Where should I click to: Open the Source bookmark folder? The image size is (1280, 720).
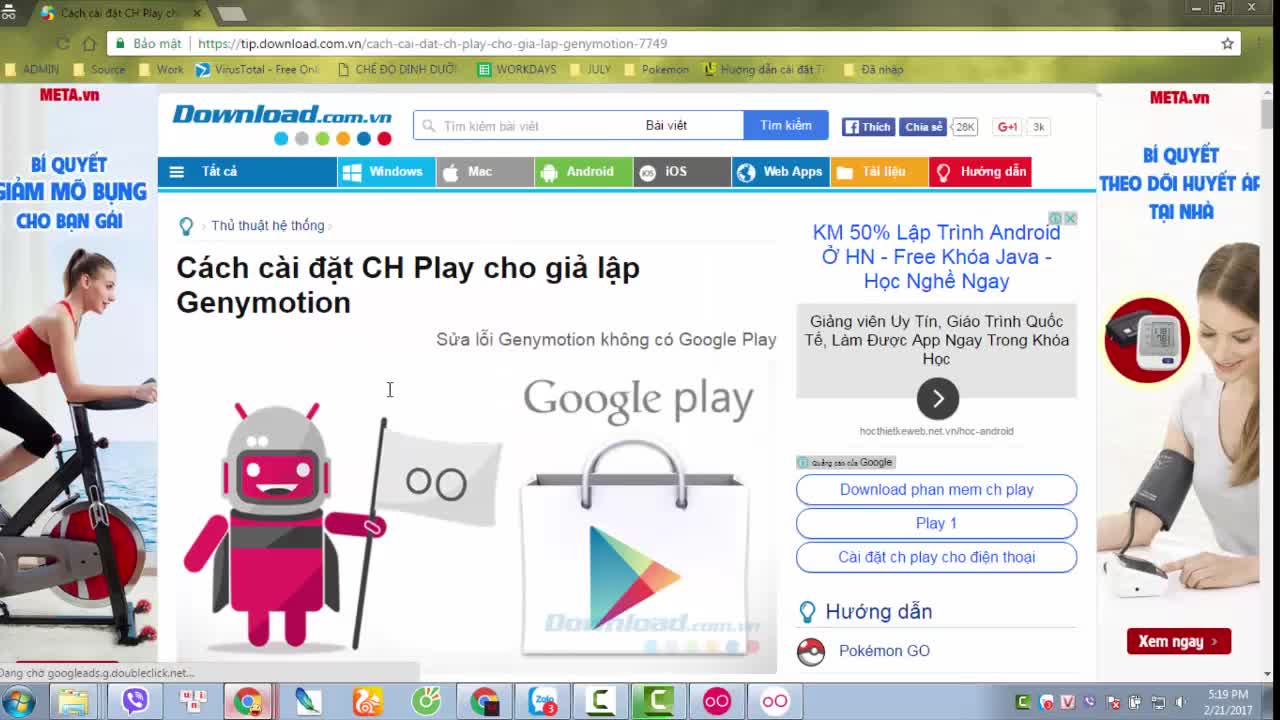coord(98,70)
